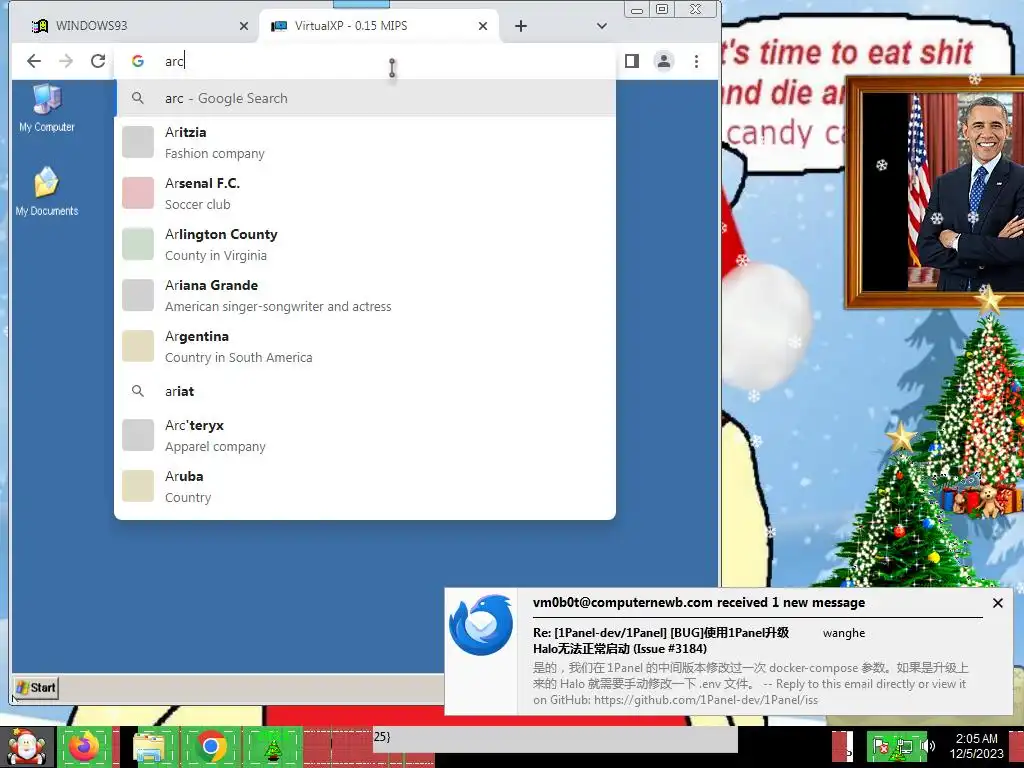Close the WINDOWS93 tab
This screenshot has height=768, width=1024.
[244, 26]
